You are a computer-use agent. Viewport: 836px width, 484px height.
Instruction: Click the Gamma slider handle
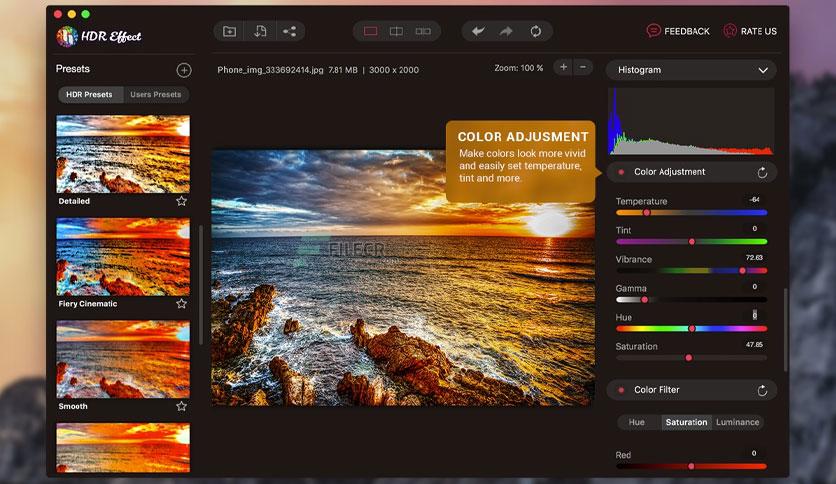pyautogui.click(x=644, y=300)
